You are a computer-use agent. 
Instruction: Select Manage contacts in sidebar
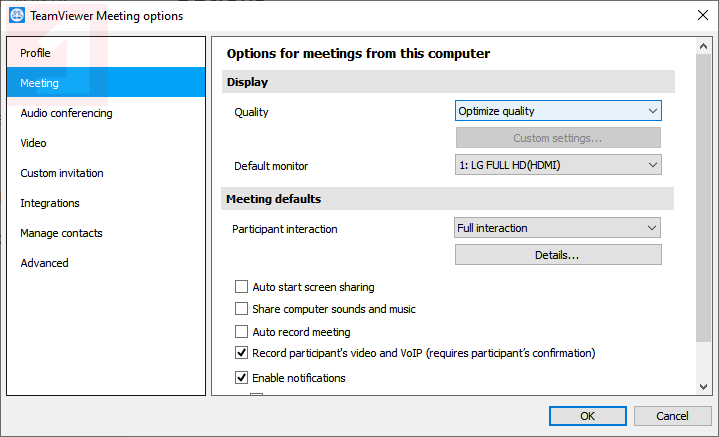coord(61,233)
